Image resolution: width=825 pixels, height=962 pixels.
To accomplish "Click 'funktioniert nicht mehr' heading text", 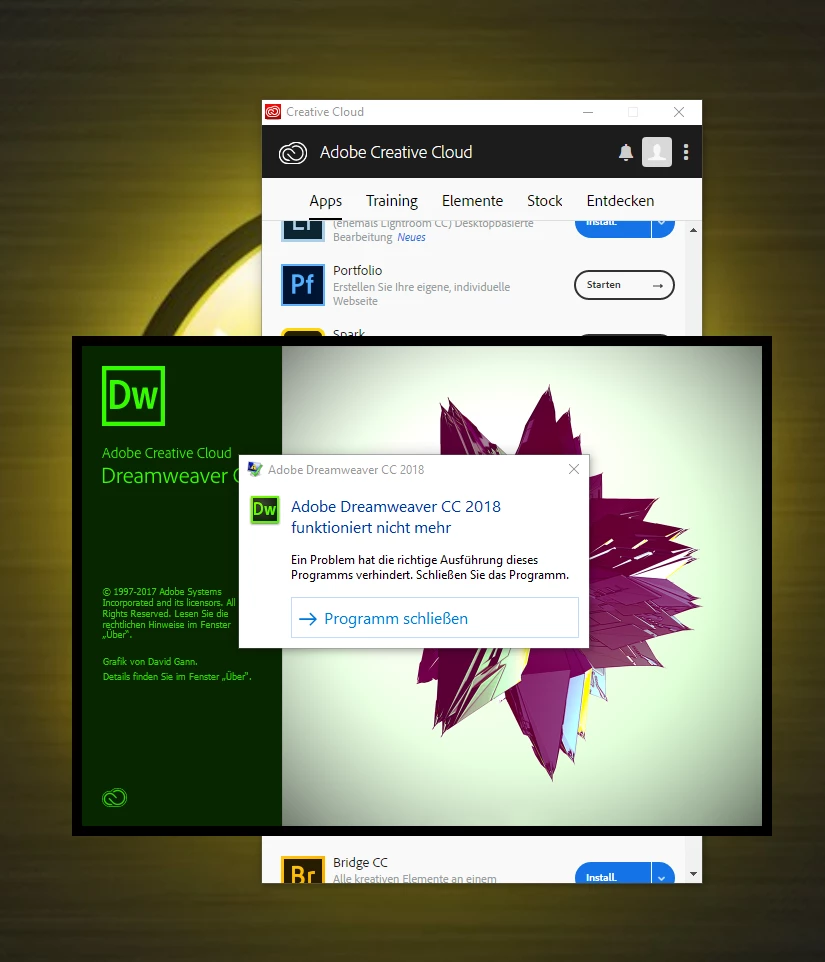I will 371,528.
